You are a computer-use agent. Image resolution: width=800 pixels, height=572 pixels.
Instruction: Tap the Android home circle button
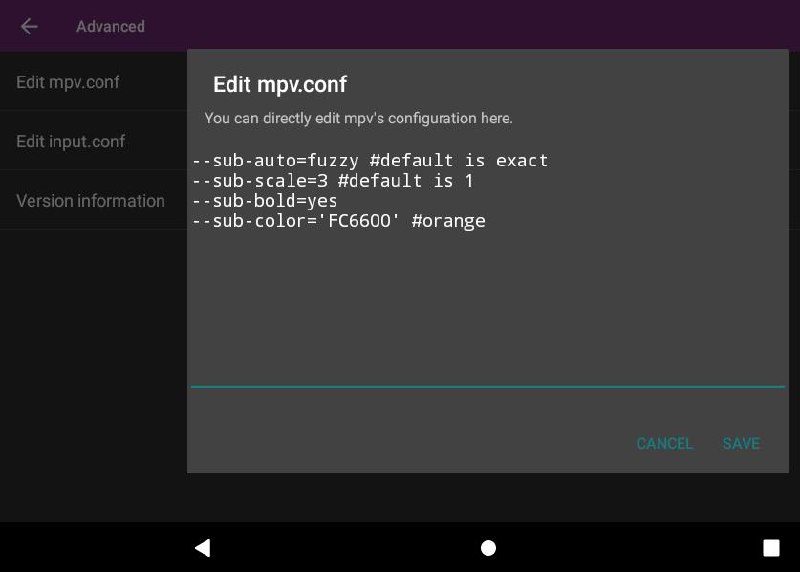(488, 548)
